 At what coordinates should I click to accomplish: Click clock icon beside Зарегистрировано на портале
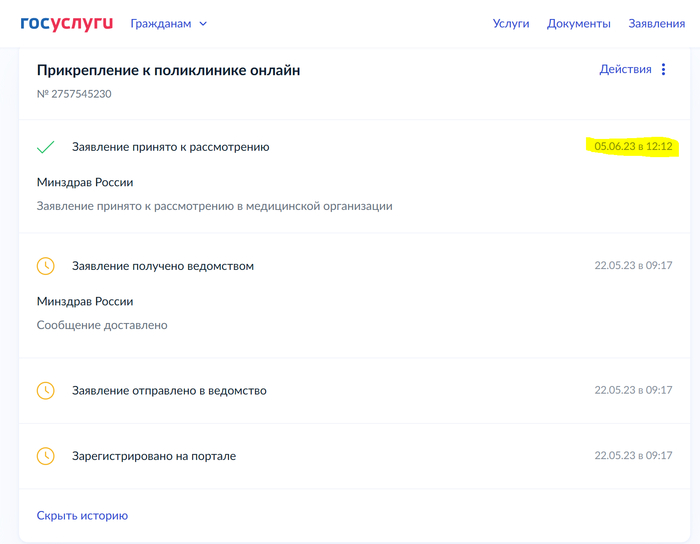pos(46,456)
